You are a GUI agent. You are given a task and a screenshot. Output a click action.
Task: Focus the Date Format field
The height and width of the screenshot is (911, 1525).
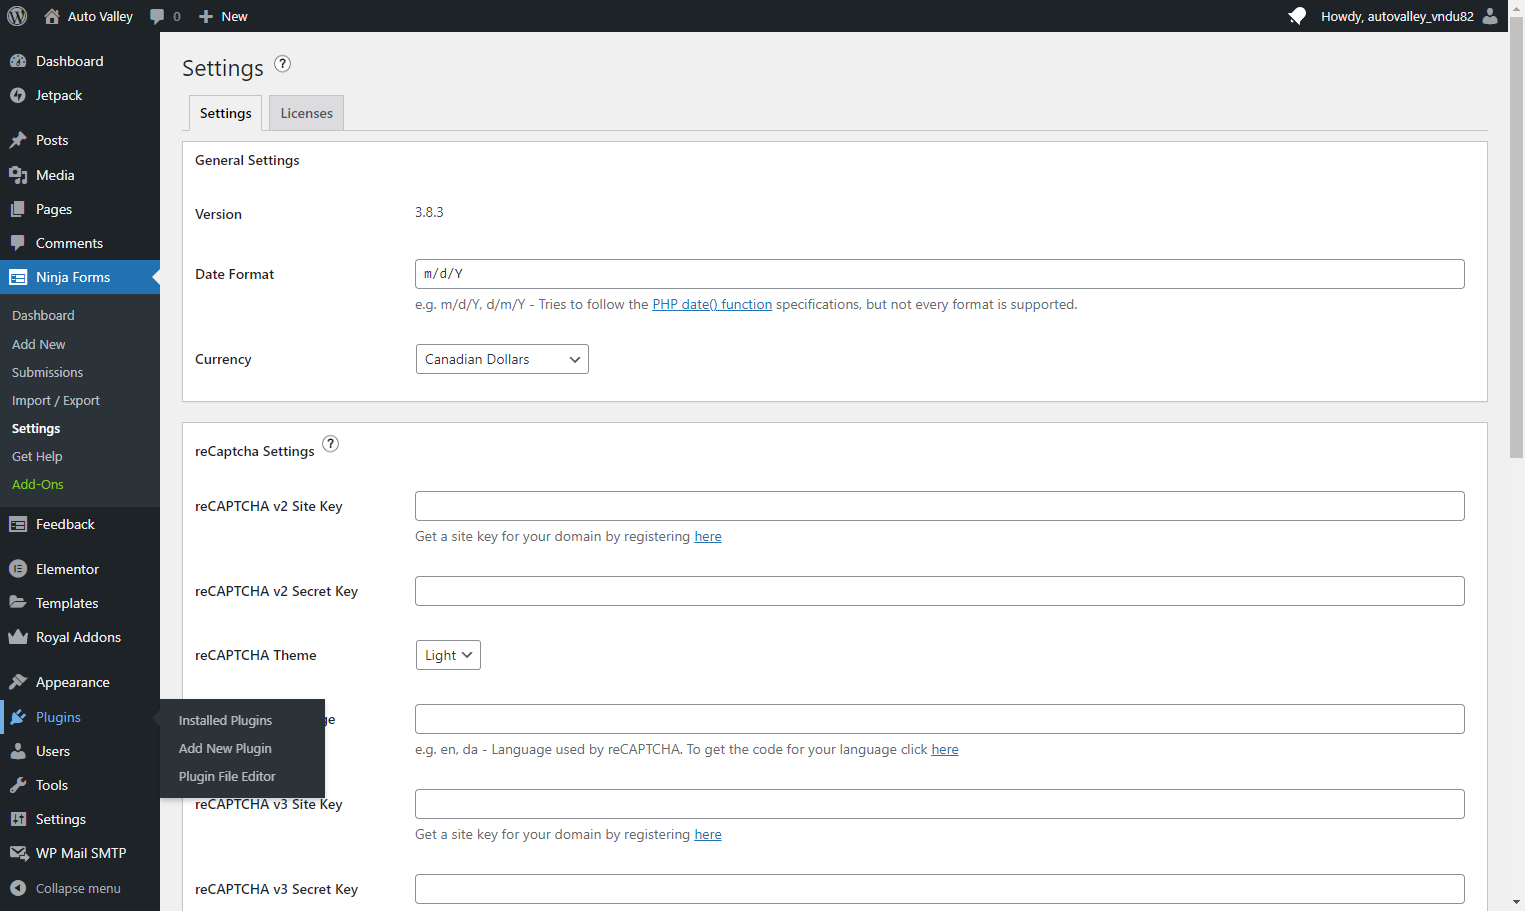tap(940, 274)
